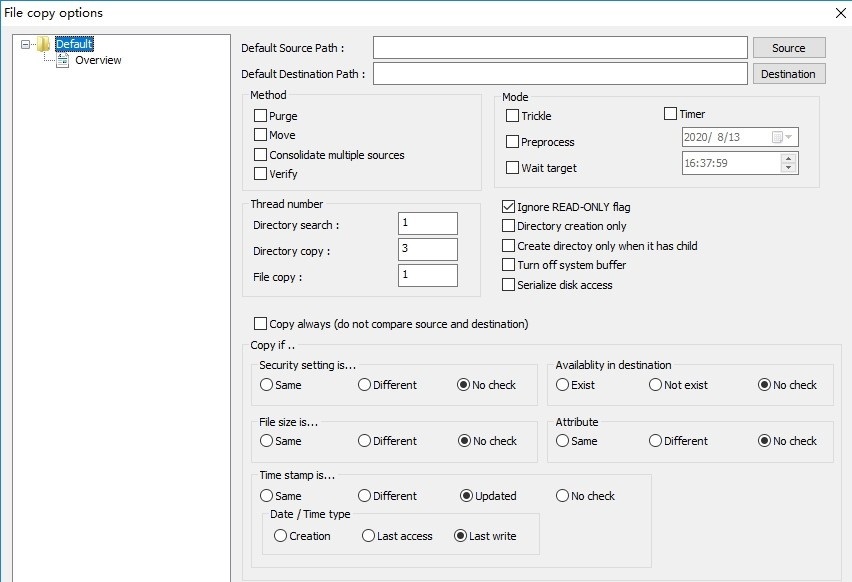Check Create directoy only when it has child
The height and width of the screenshot is (582, 852).
coord(509,246)
